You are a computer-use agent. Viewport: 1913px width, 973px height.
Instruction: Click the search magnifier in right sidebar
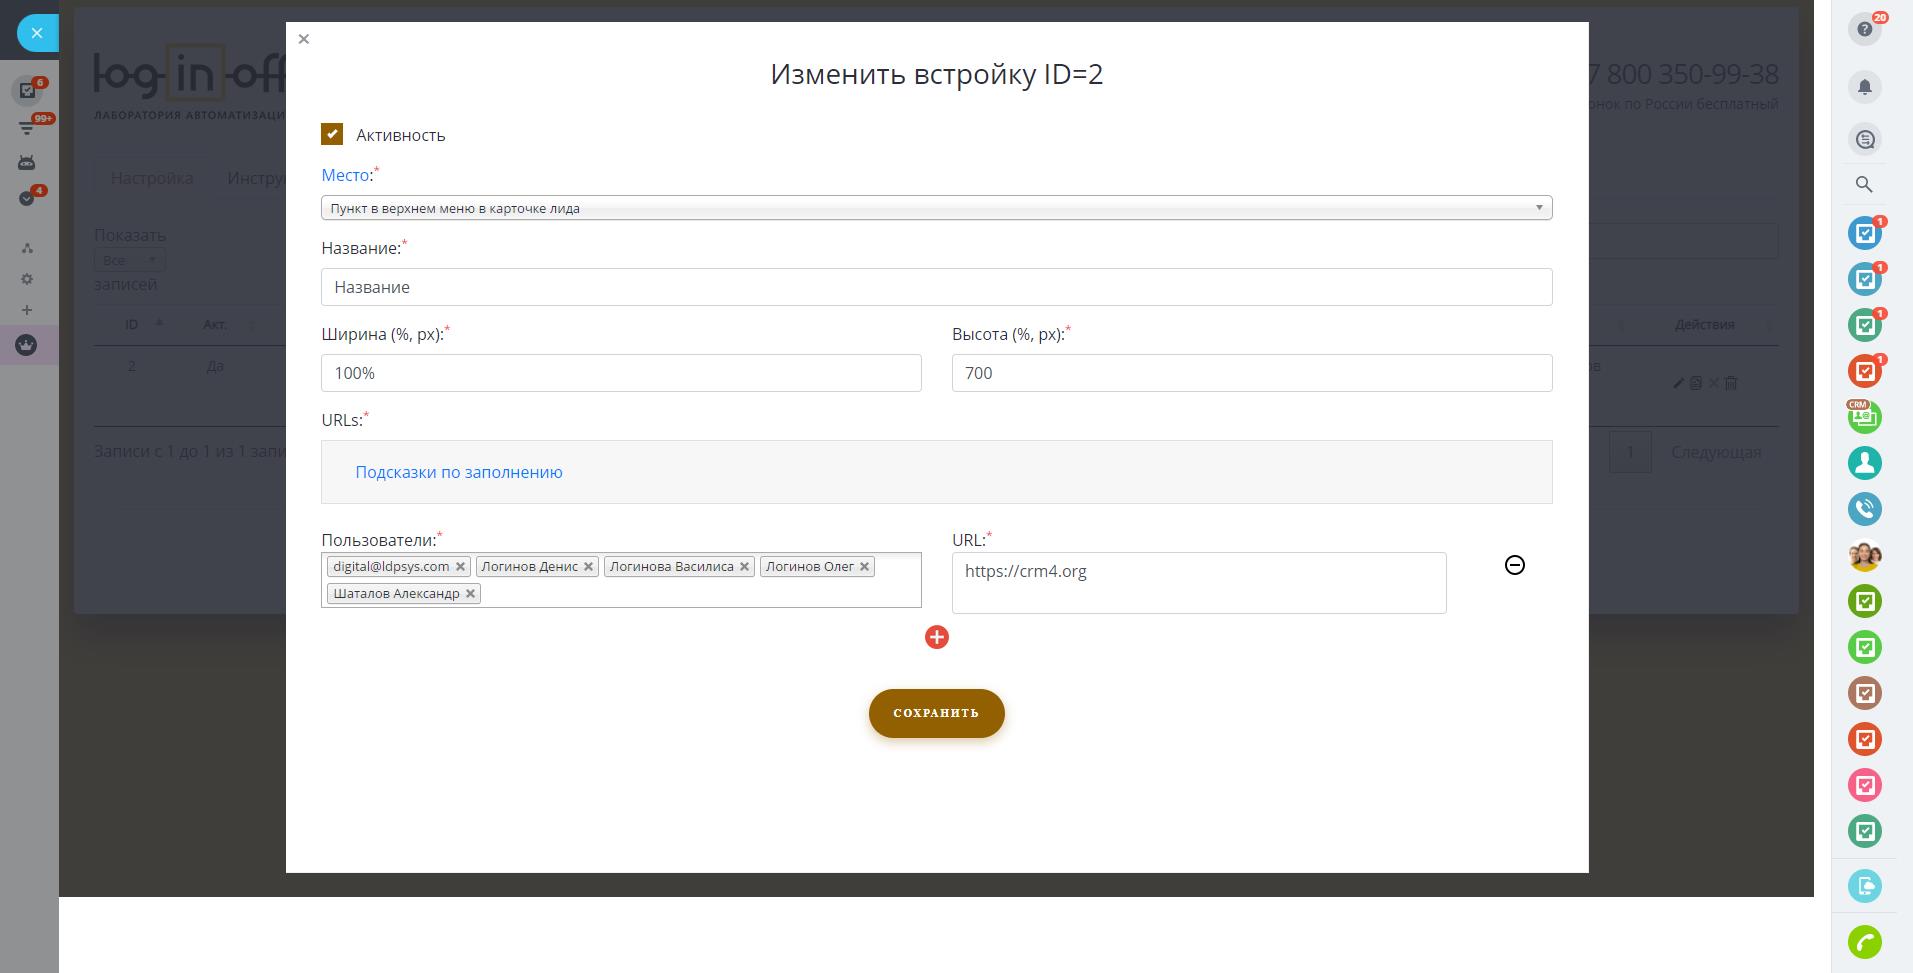(1864, 184)
